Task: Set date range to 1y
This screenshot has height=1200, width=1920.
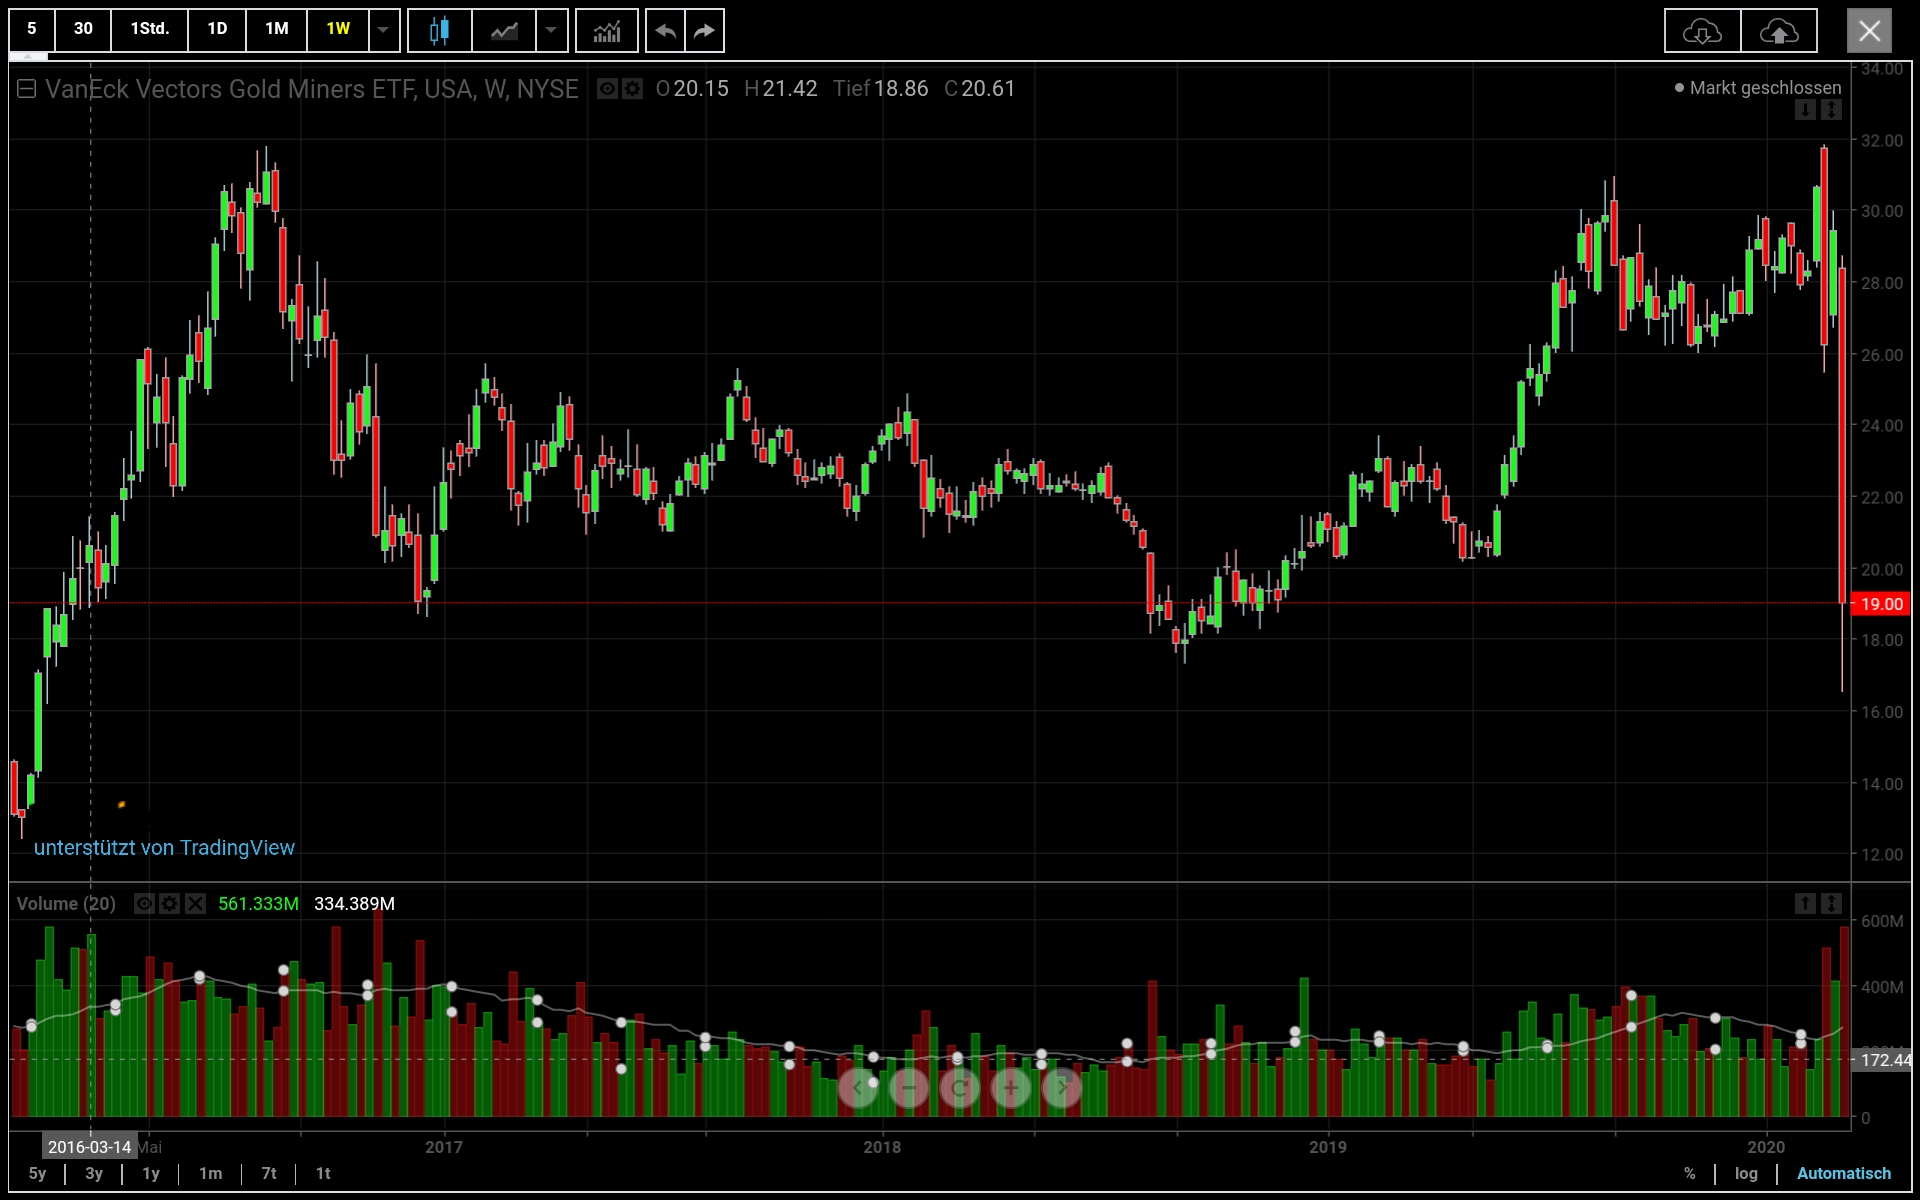Action: point(151,1174)
